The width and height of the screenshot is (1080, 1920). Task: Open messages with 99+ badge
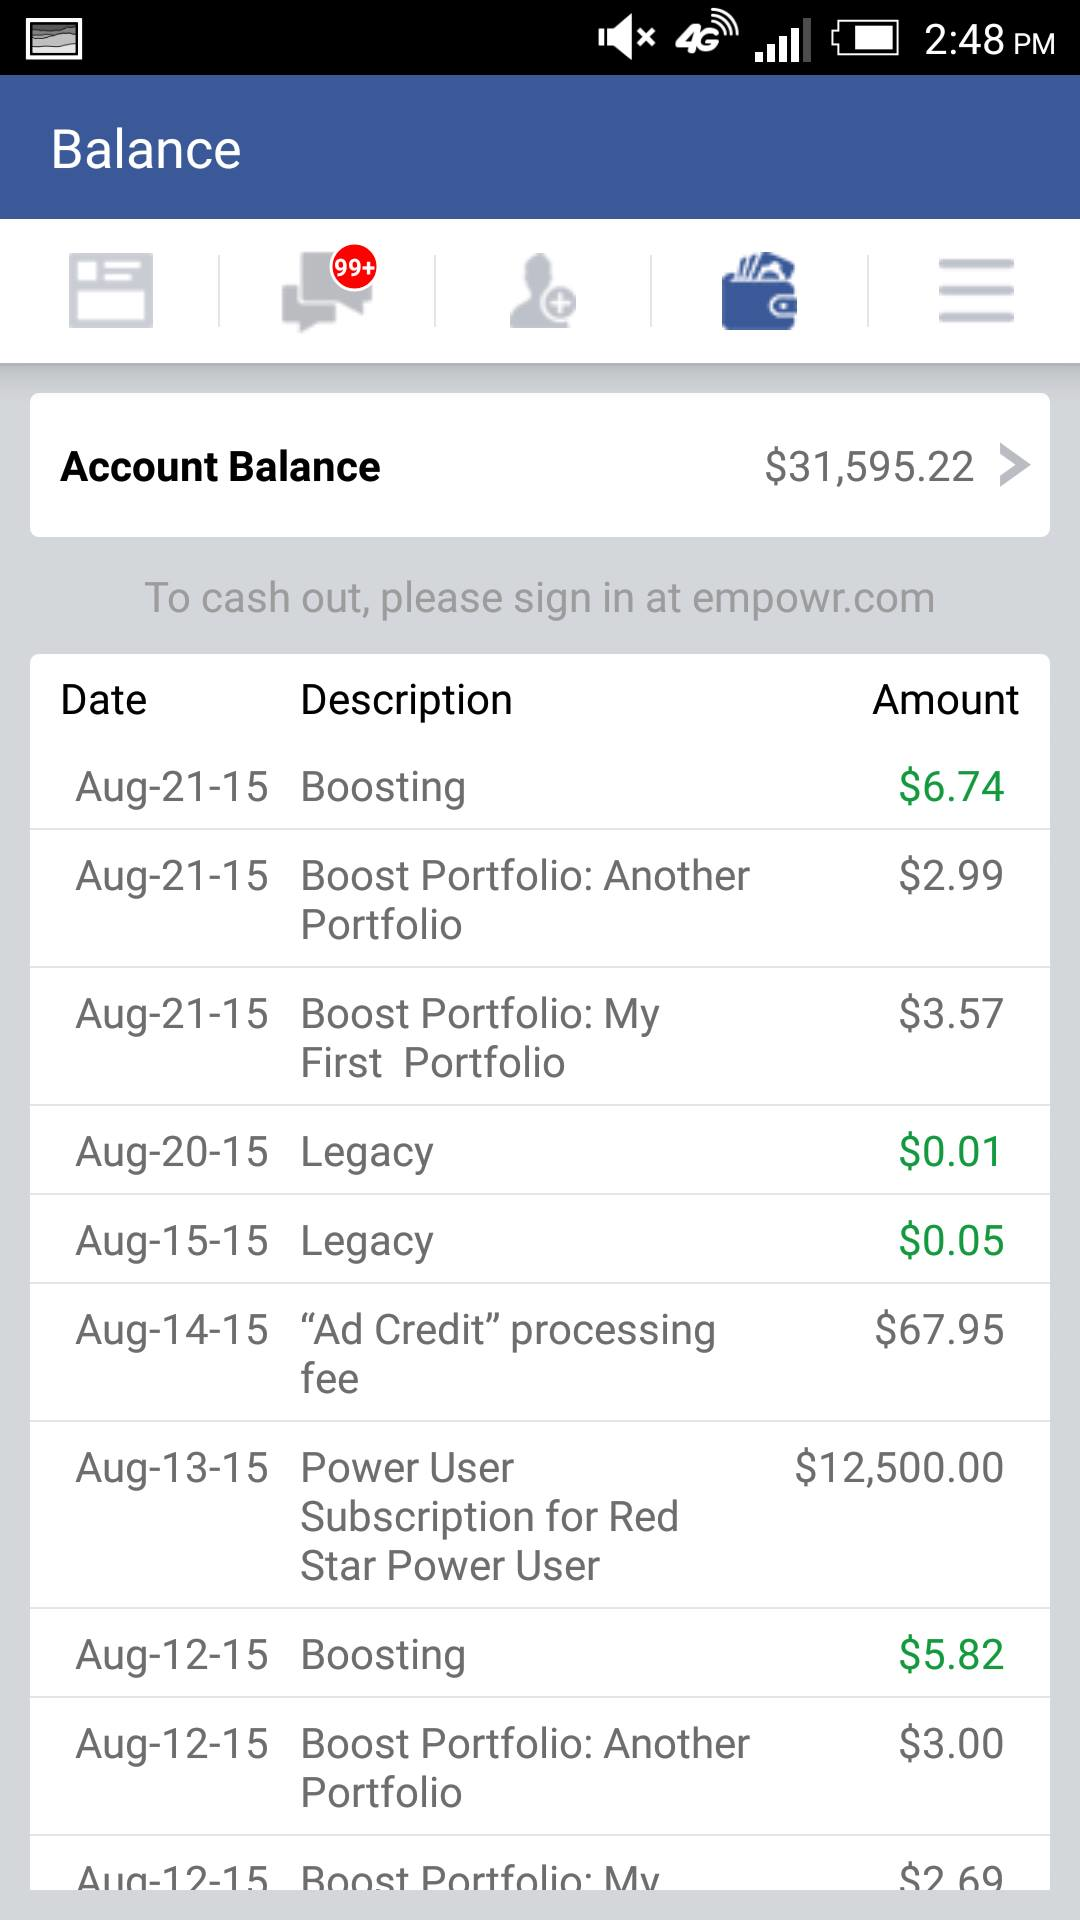point(327,291)
